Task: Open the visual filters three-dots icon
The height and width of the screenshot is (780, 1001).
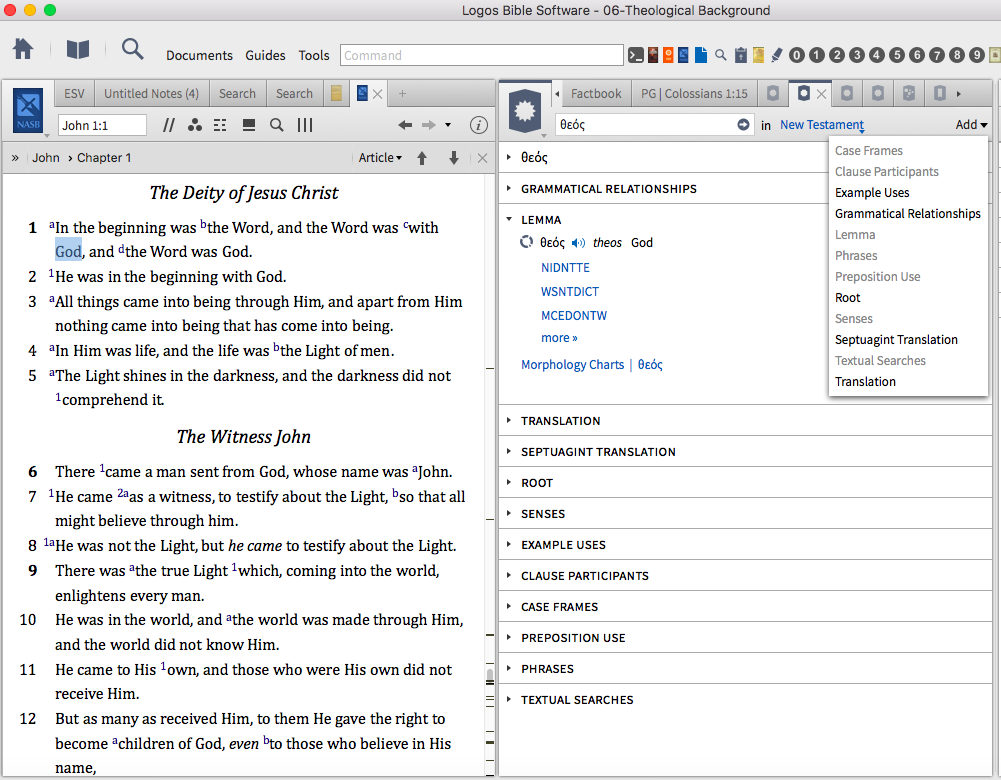Action: [195, 125]
